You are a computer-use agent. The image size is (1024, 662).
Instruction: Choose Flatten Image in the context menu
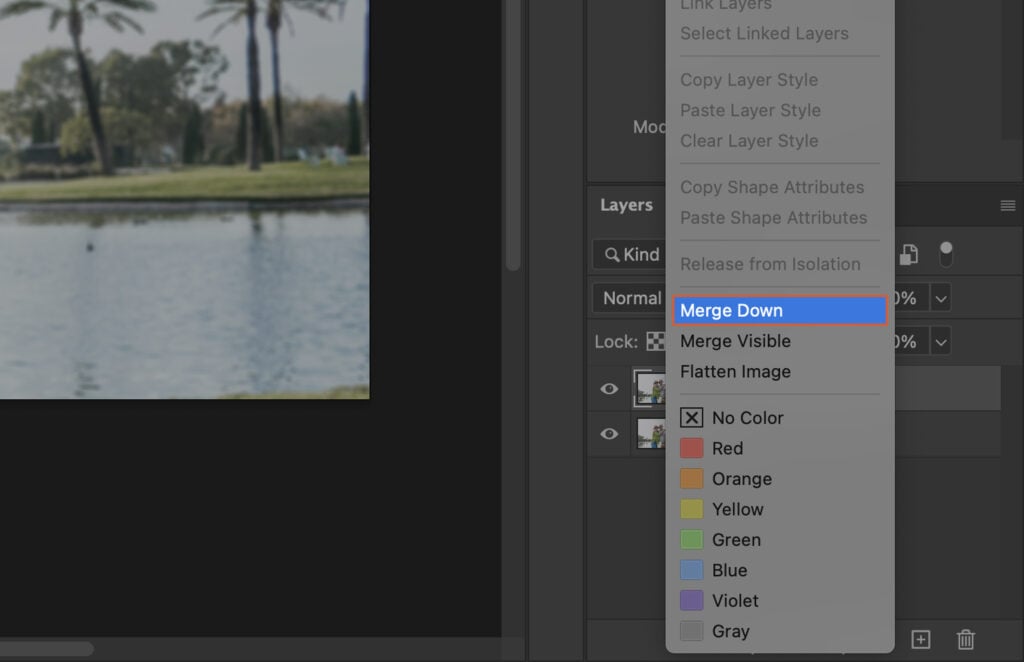pyautogui.click(x=735, y=372)
